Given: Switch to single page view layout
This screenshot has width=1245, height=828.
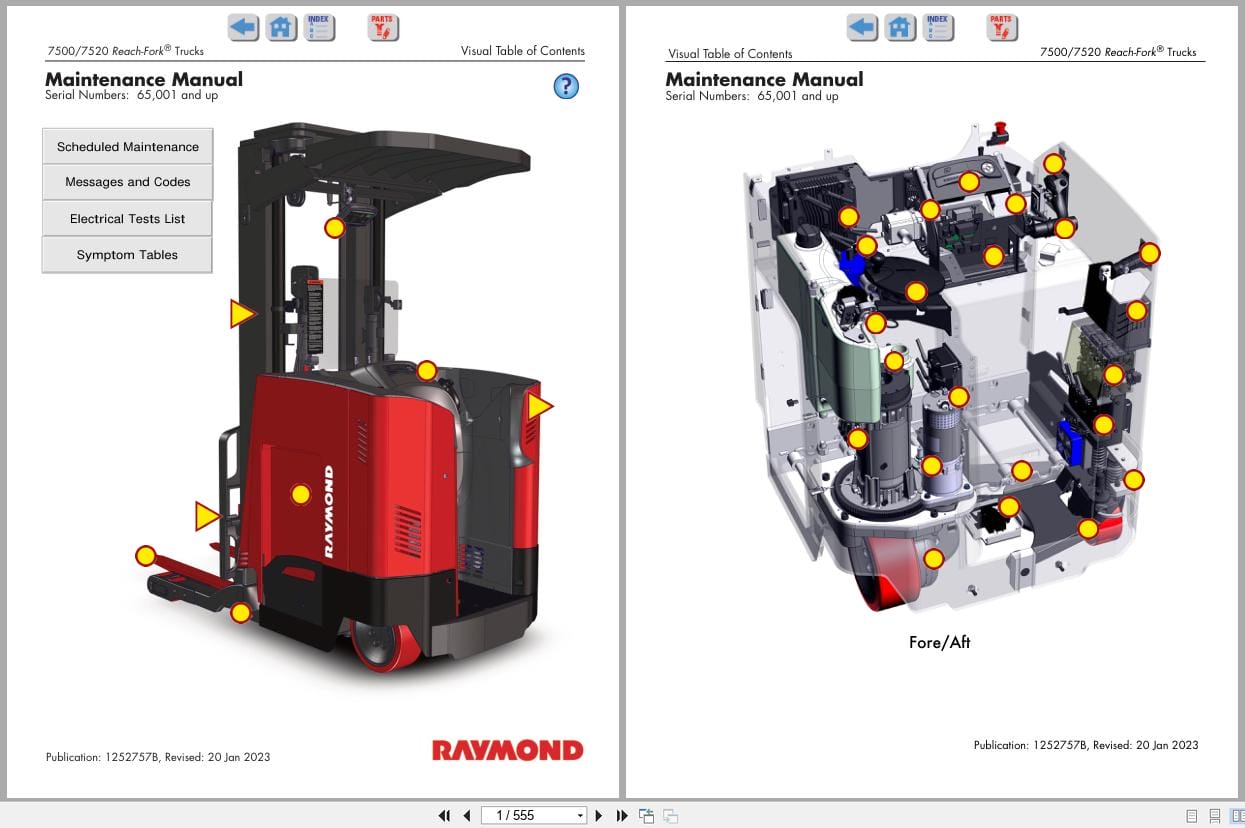Looking at the screenshot, I should [1191, 816].
